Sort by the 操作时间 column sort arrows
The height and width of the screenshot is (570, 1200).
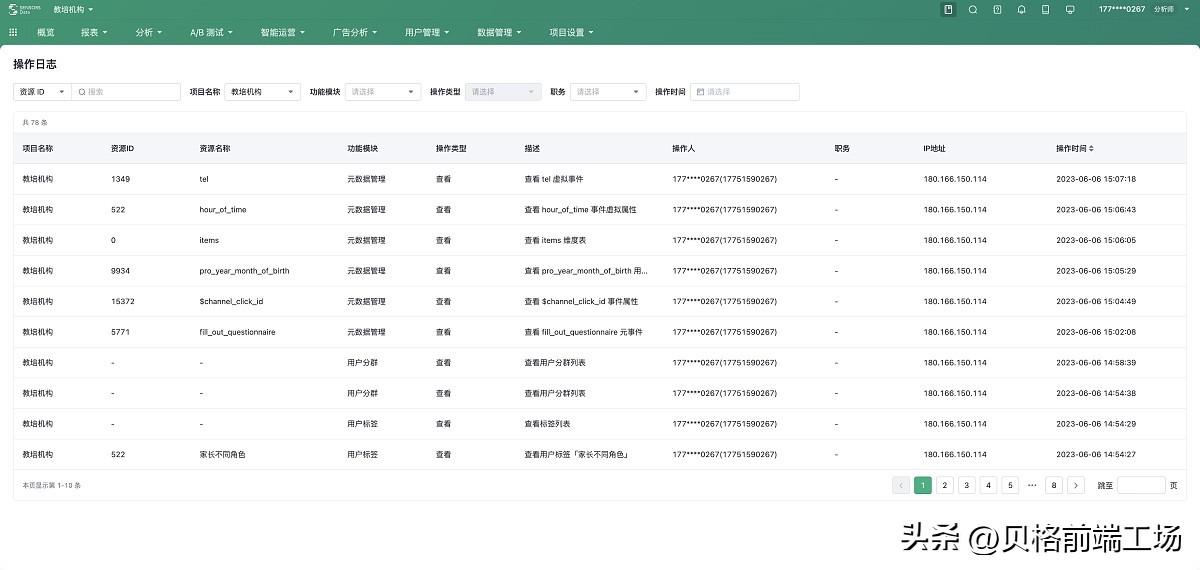(1091, 148)
